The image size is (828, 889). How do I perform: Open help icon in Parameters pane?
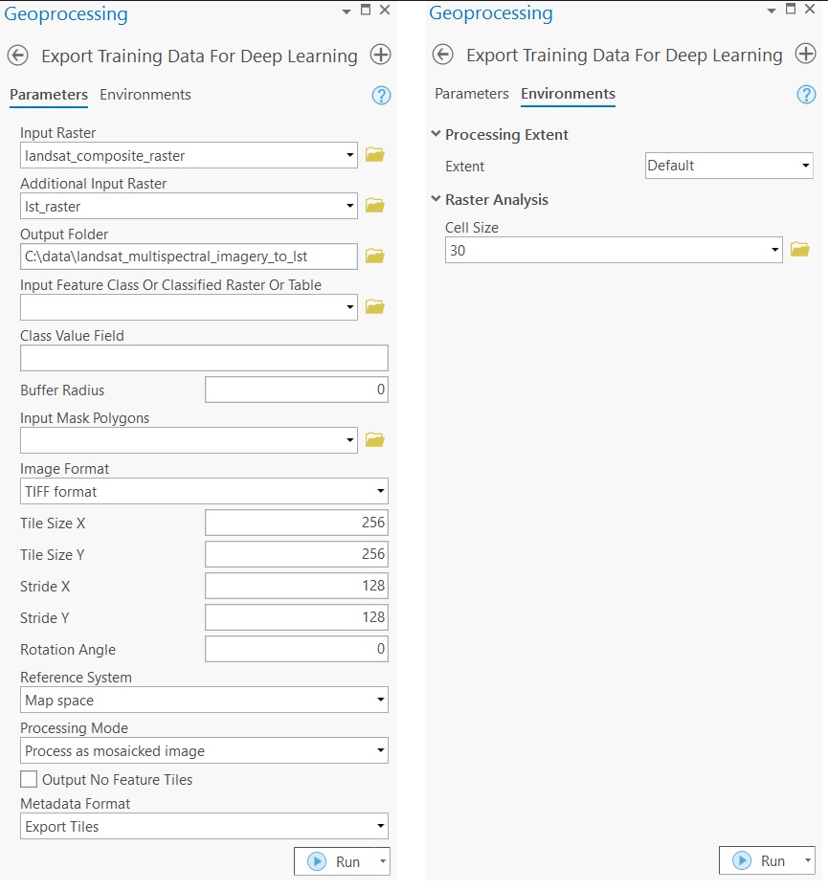pyautogui.click(x=381, y=96)
